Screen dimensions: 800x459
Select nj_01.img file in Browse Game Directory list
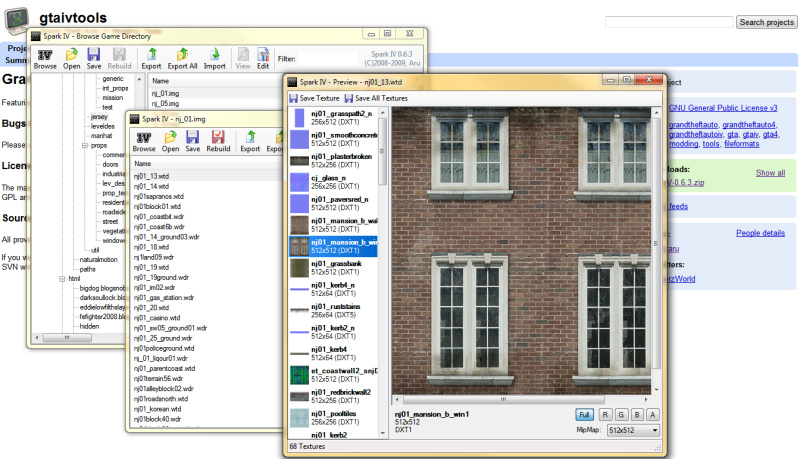[165, 93]
